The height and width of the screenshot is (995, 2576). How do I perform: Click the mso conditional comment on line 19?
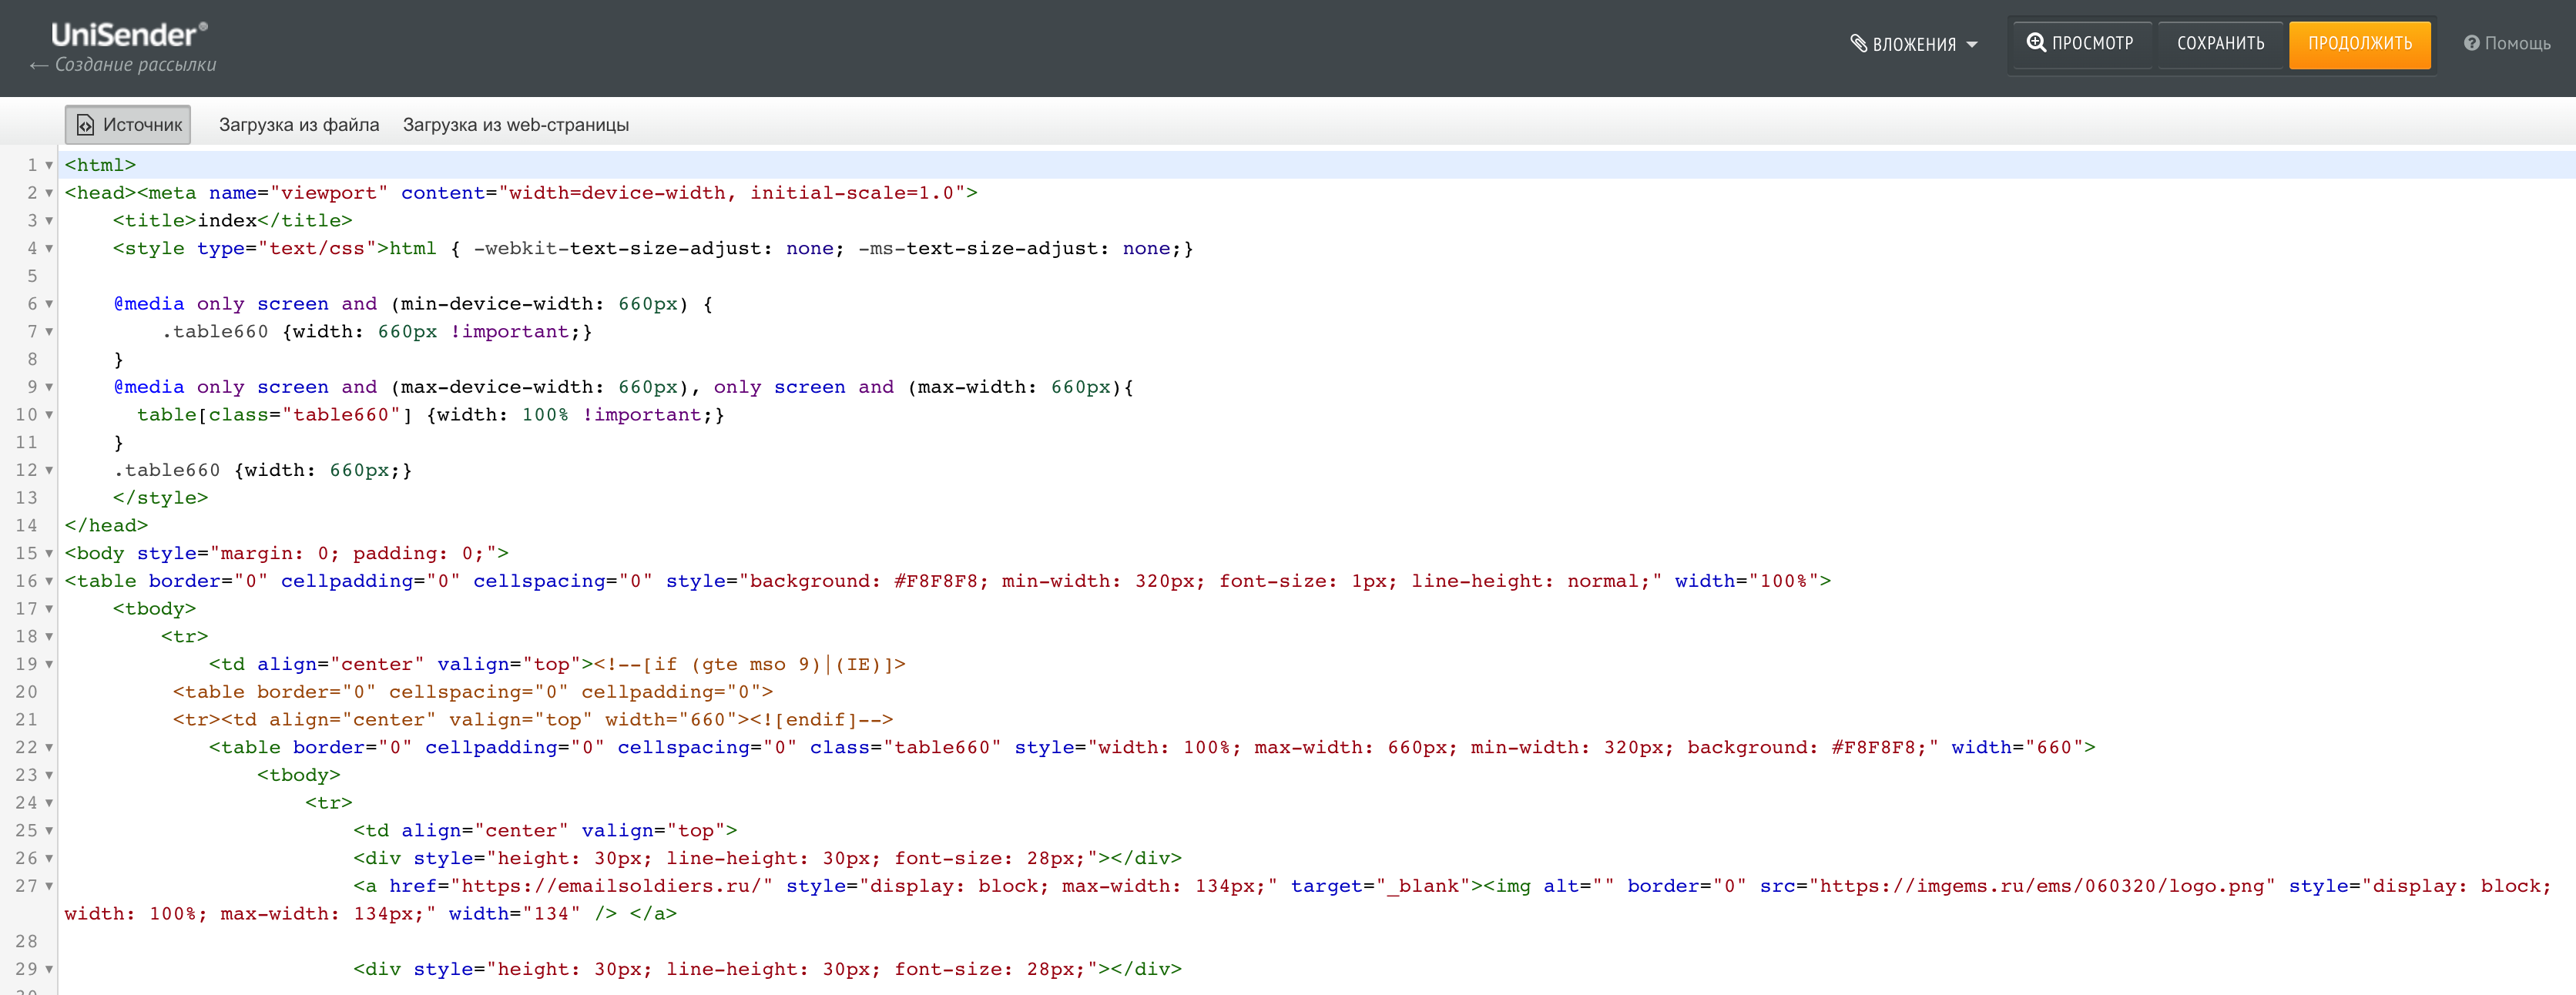pyautogui.click(x=750, y=664)
